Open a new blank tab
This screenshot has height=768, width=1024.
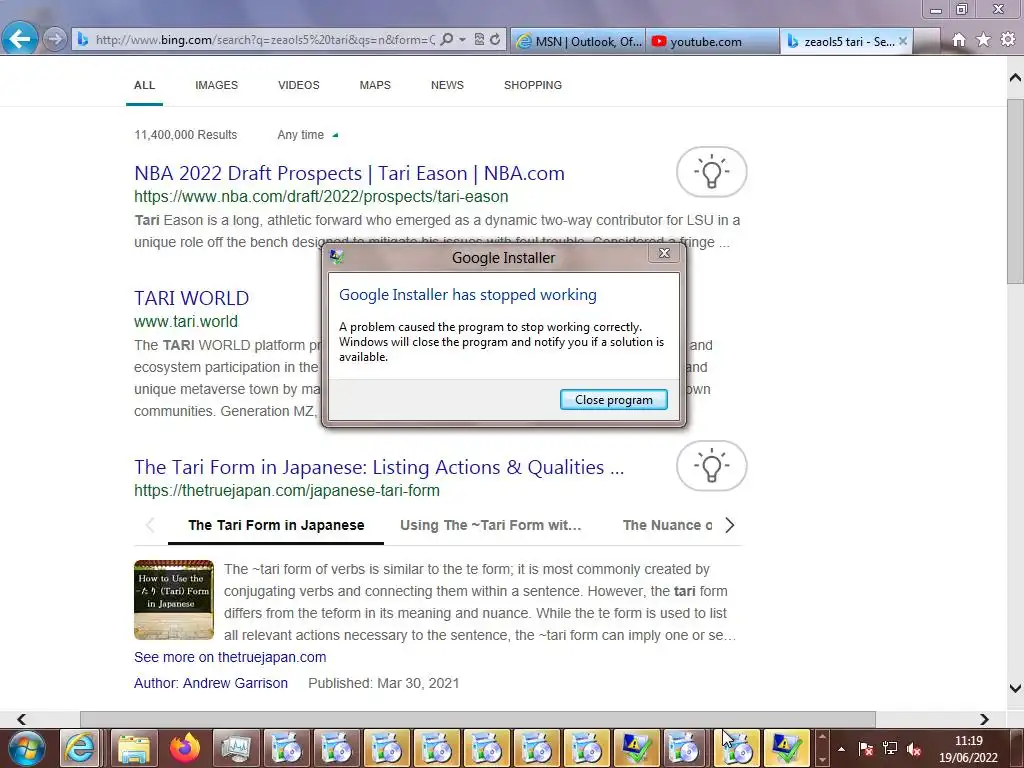926,41
